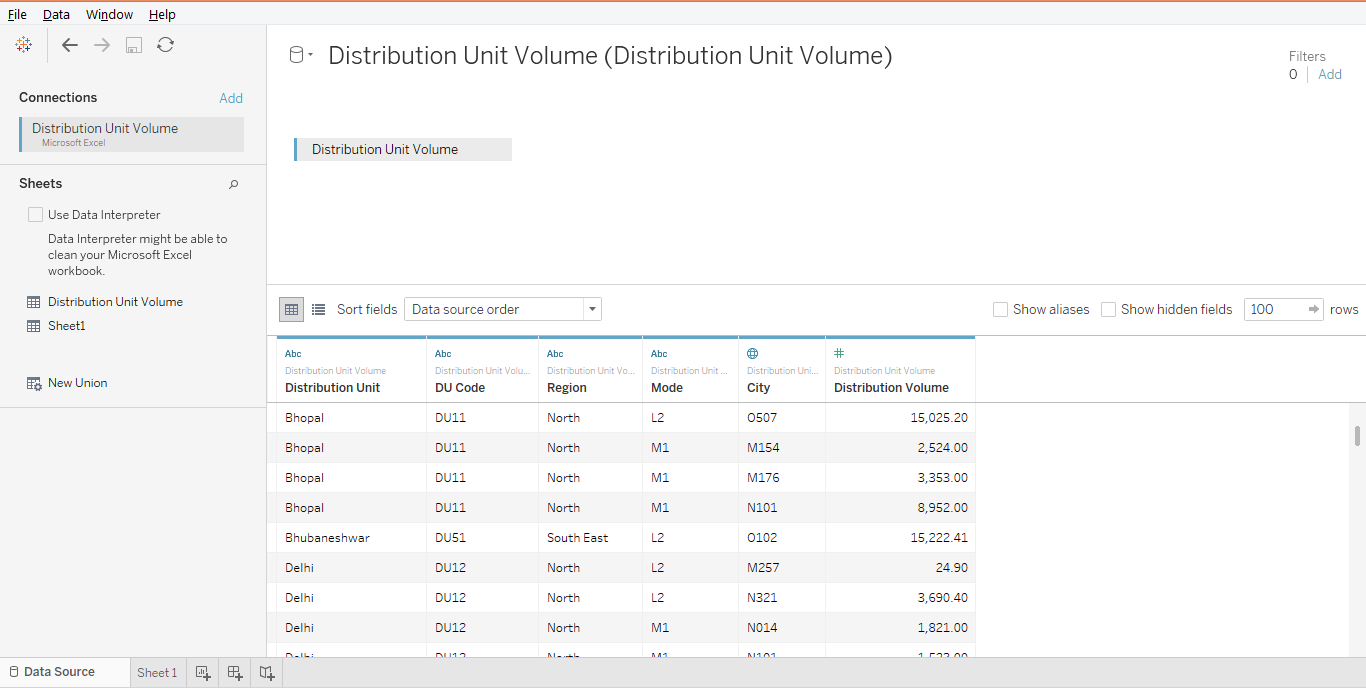Click the Tableau logo start page icon
The image size is (1366, 688).
tap(24, 45)
